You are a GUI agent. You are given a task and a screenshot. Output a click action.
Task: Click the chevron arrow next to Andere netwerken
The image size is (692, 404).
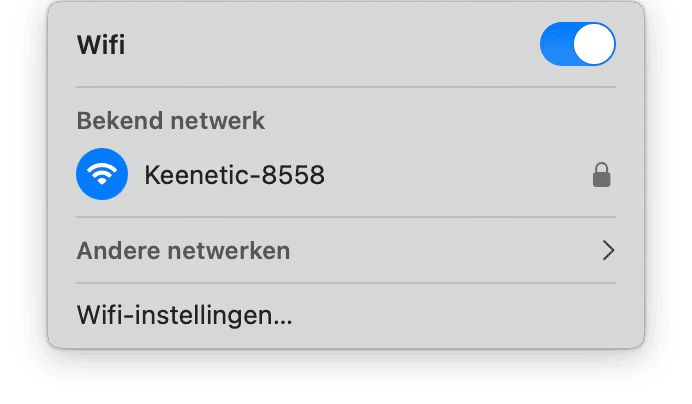[609, 250]
